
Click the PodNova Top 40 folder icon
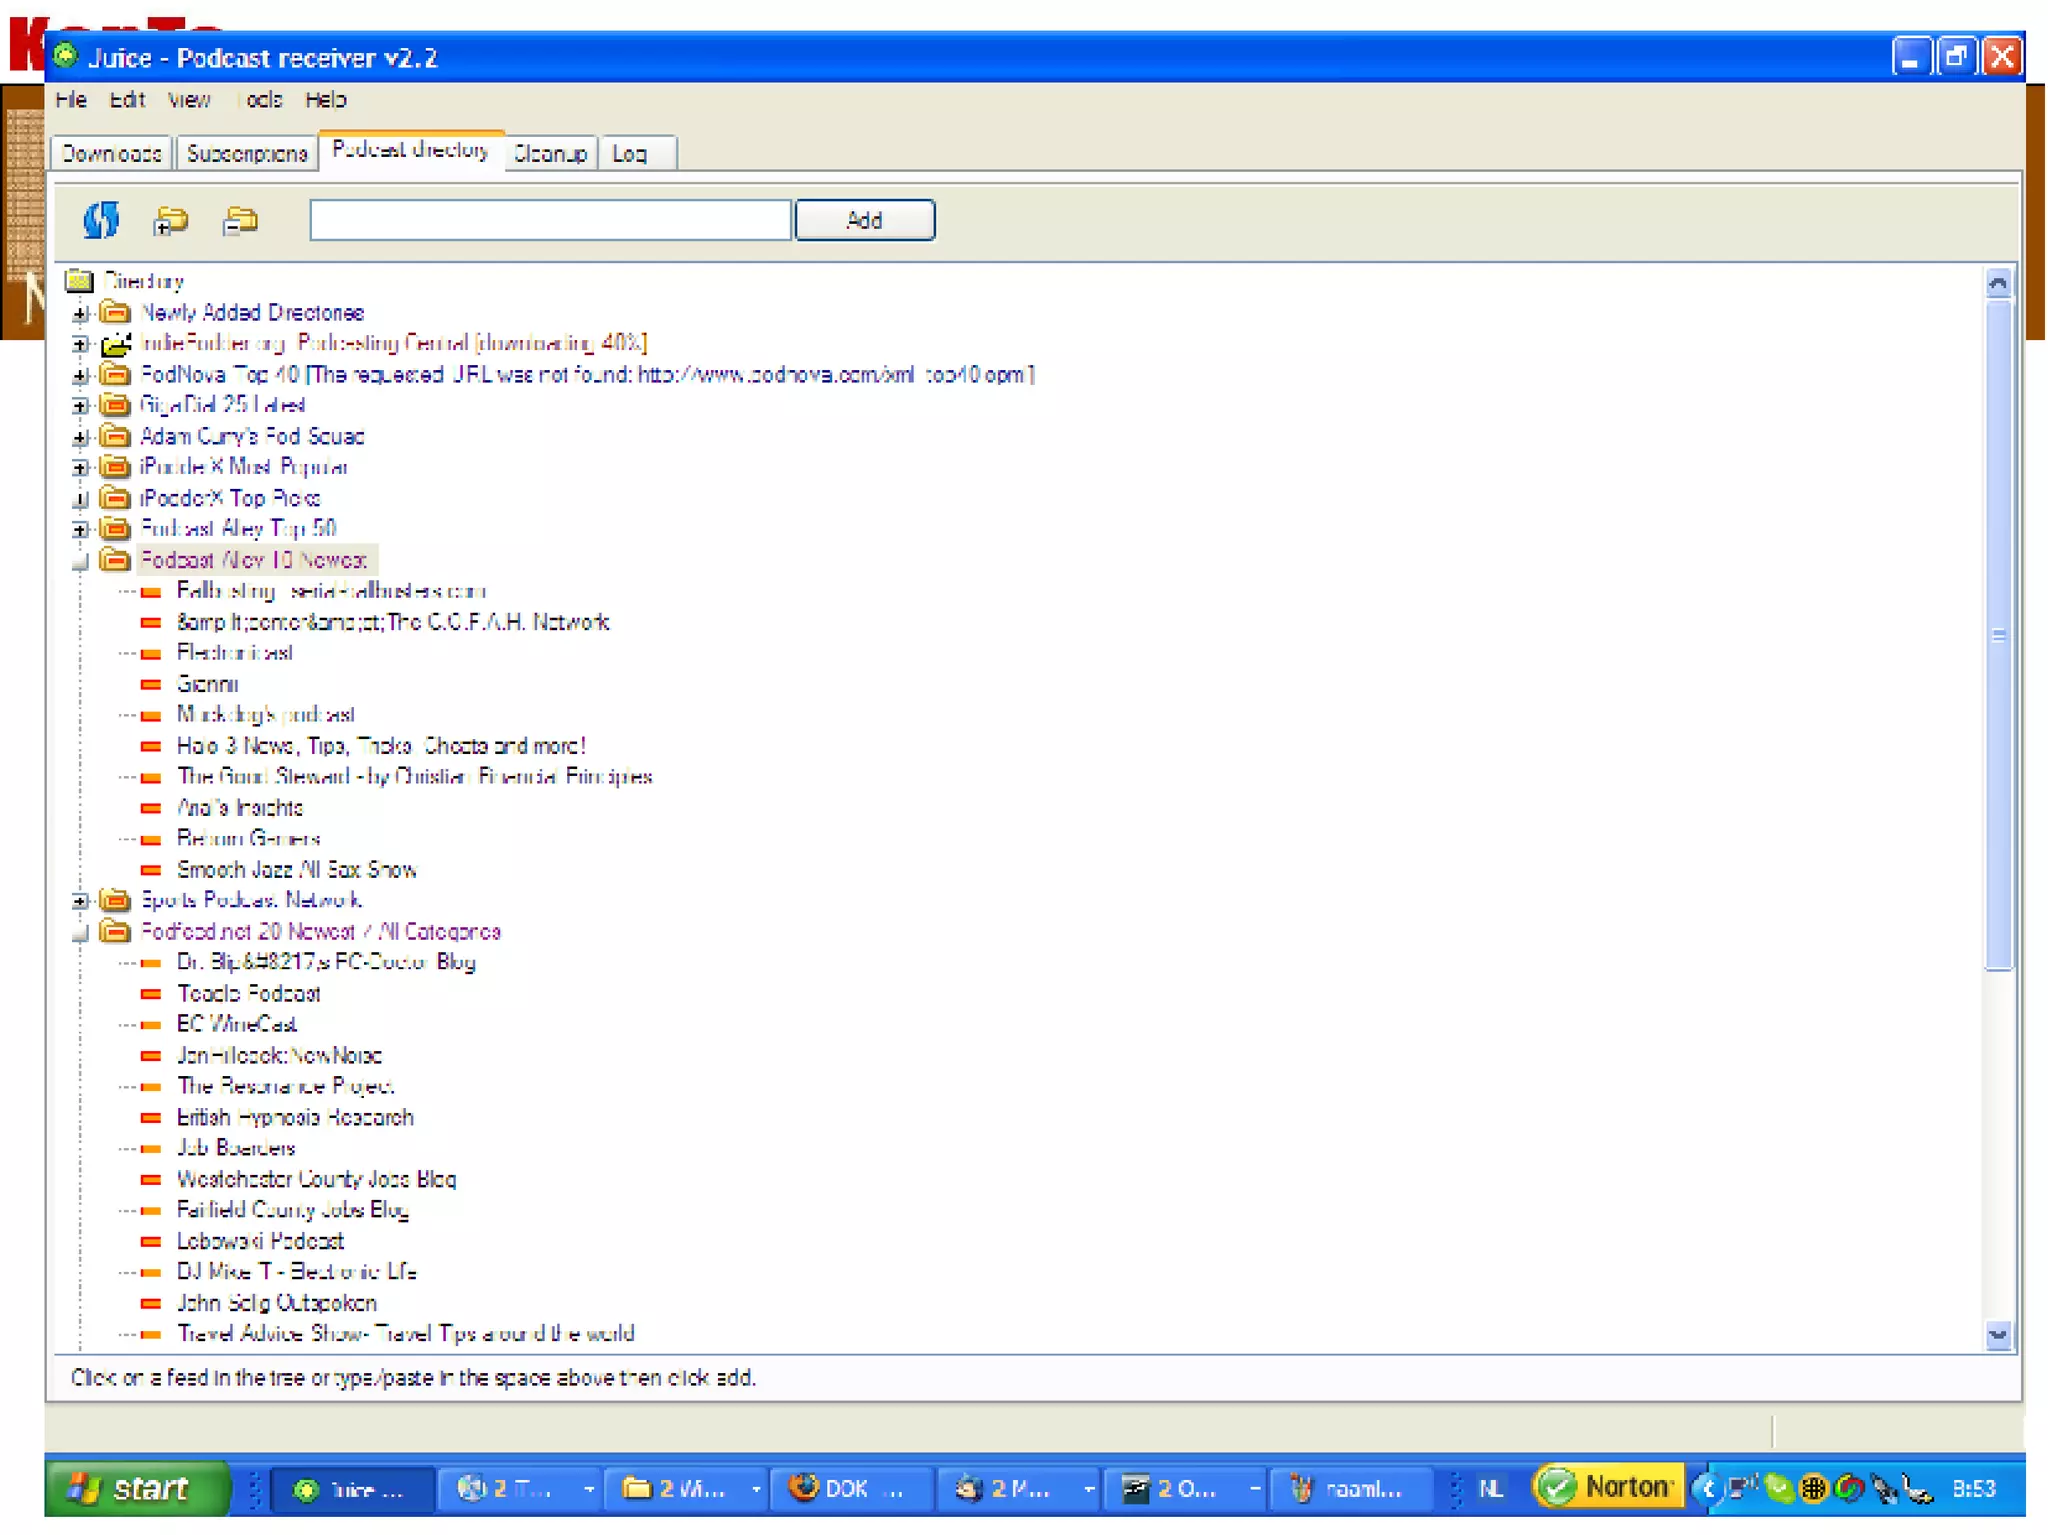[116, 375]
